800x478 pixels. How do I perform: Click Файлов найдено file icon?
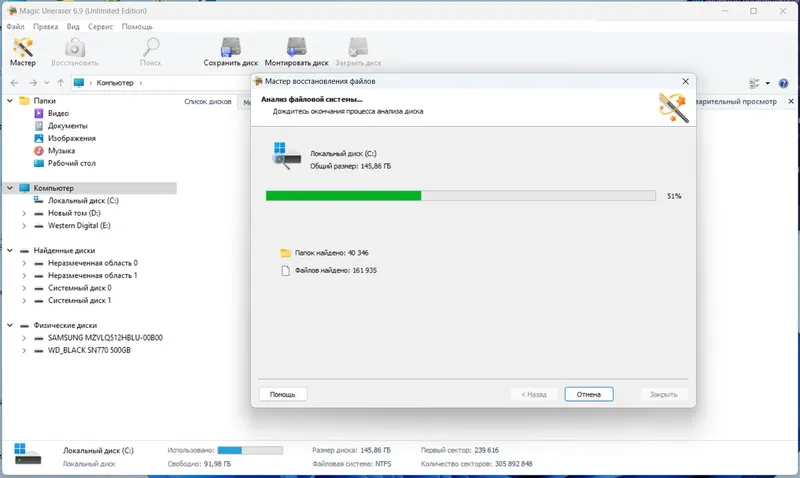285,270
